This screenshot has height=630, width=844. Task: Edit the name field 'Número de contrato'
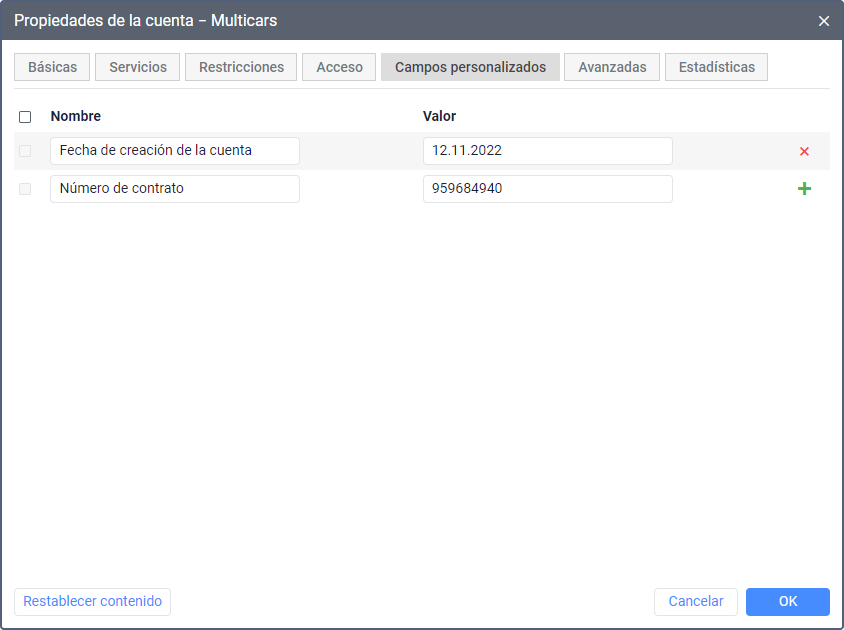pyautogui.click(x=175, y=189)
